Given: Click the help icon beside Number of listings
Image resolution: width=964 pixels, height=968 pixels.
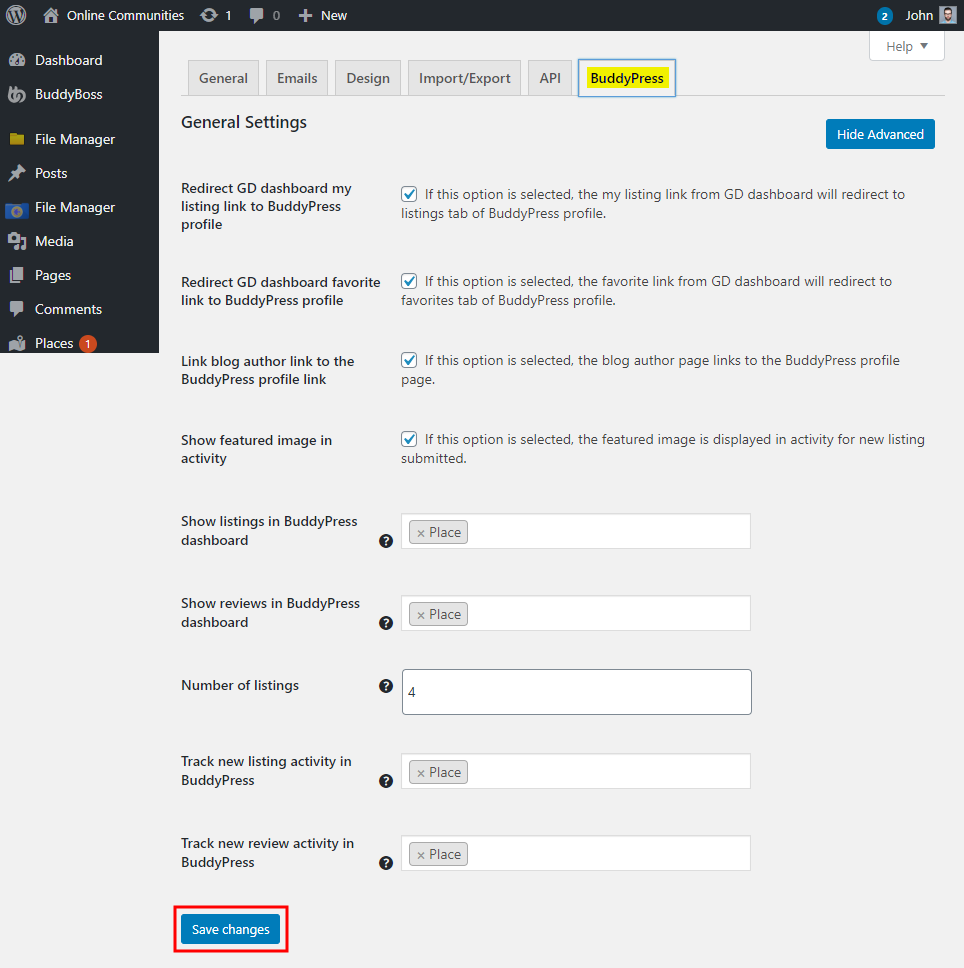Looking at the screenshot, I should pyautogui.click(x=386, y=686).
